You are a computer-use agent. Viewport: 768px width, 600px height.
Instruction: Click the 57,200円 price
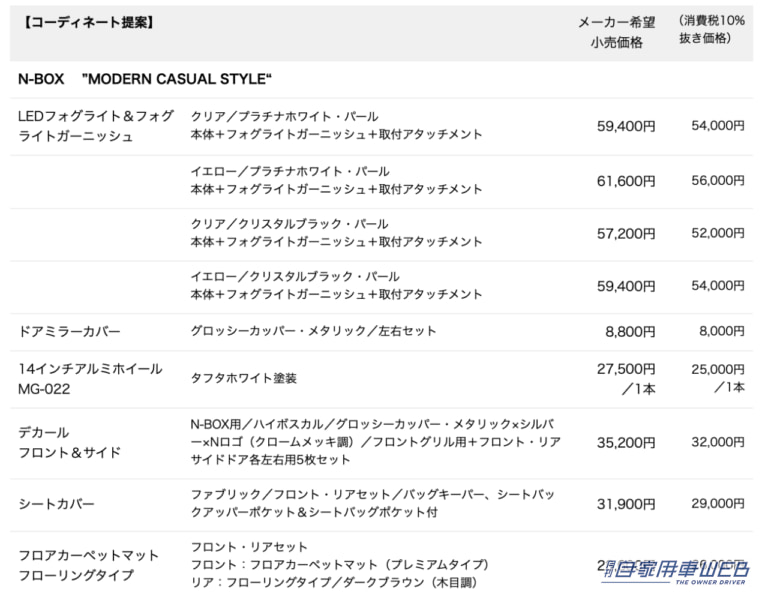(627, 233)
